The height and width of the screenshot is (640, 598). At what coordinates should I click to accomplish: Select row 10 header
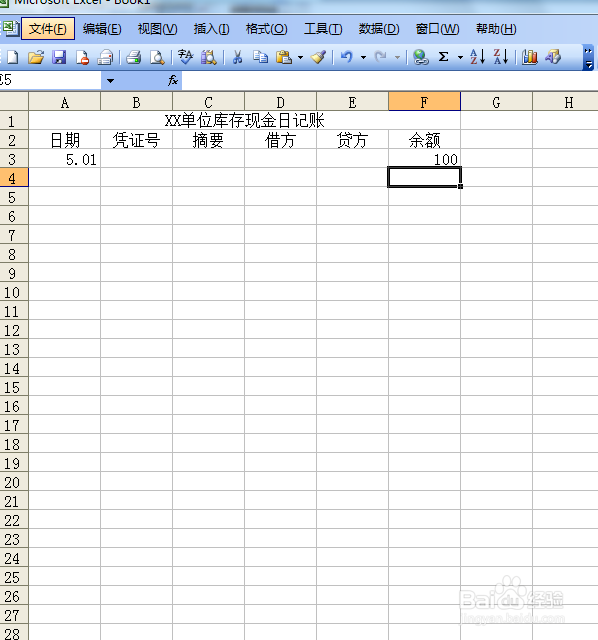[x=14, y=292]
